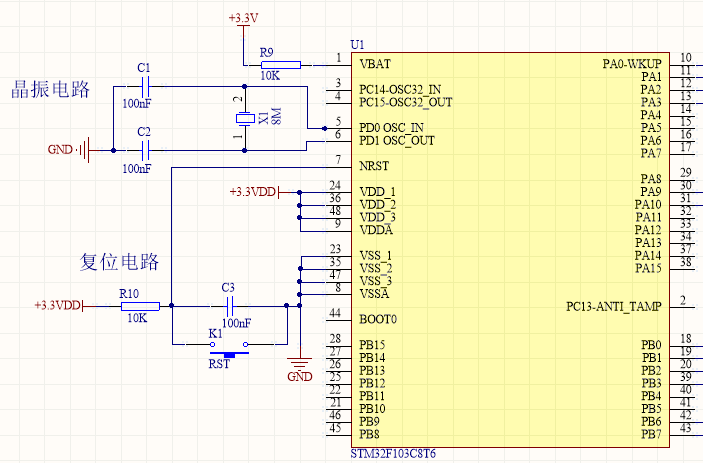Select the K1 RST push button symbol
This screenshot has width=703, height=463.
(228, 350)
